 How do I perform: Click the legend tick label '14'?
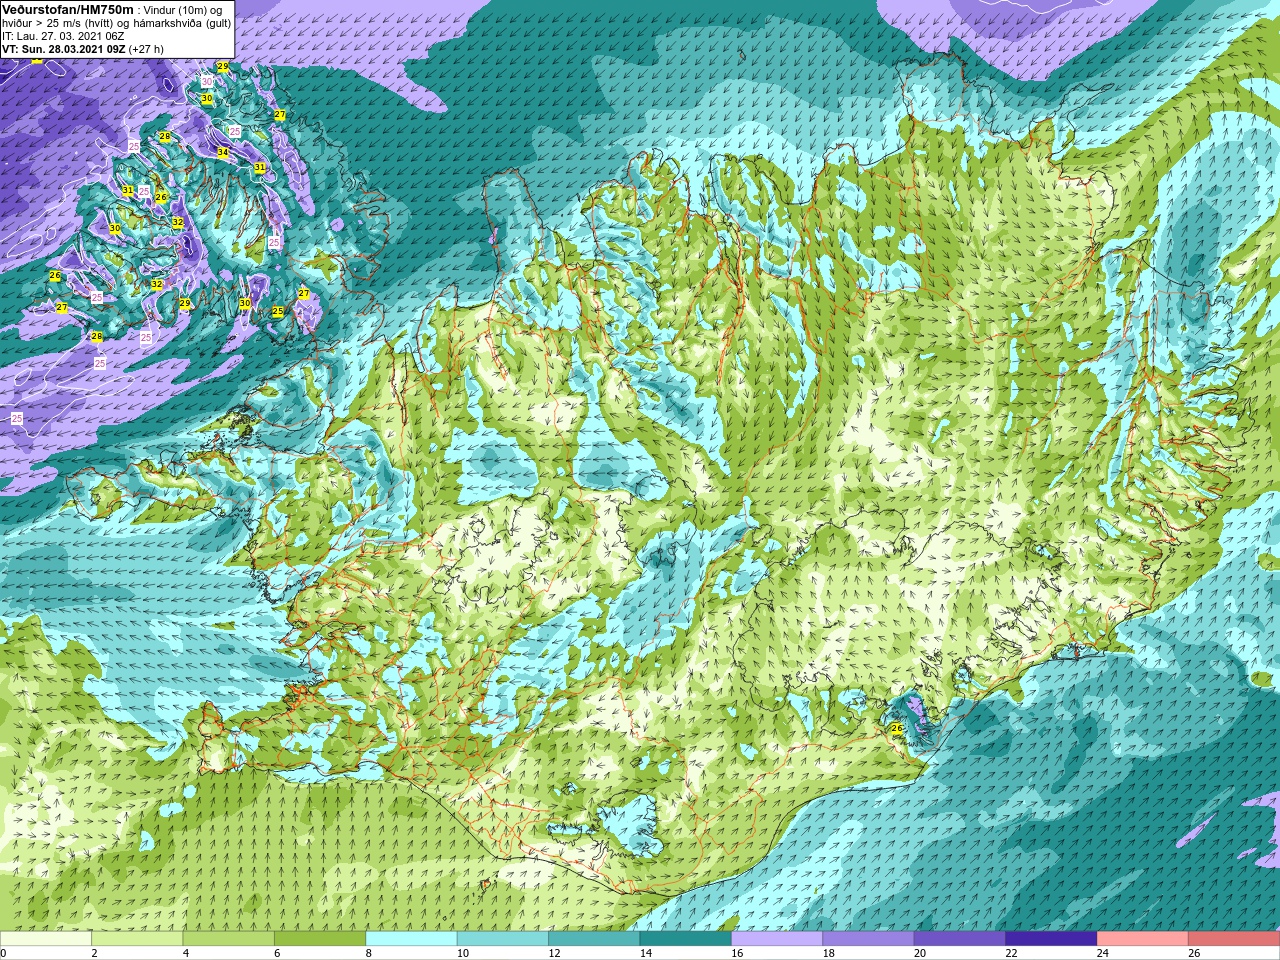tap(646, 953)
